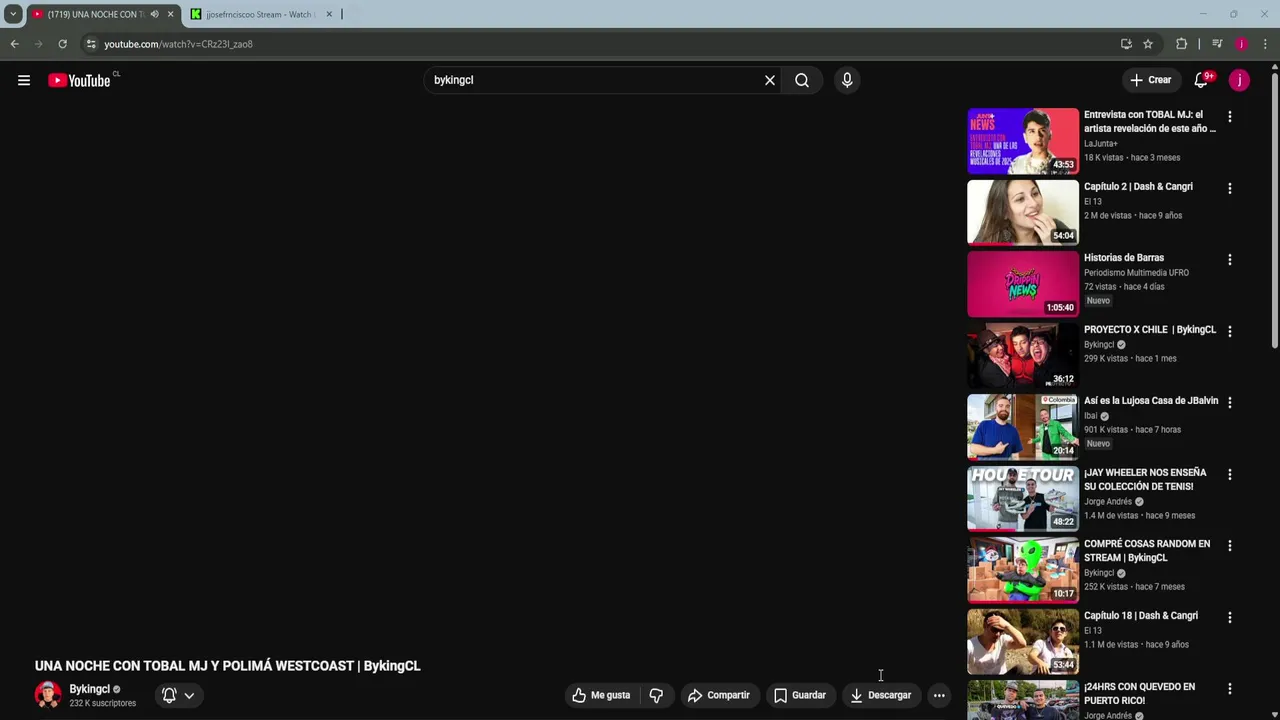Open the Crear menu
The height and width of the screenshot is (720, 1280).
pyautogui.click(x=1150, y=80)
